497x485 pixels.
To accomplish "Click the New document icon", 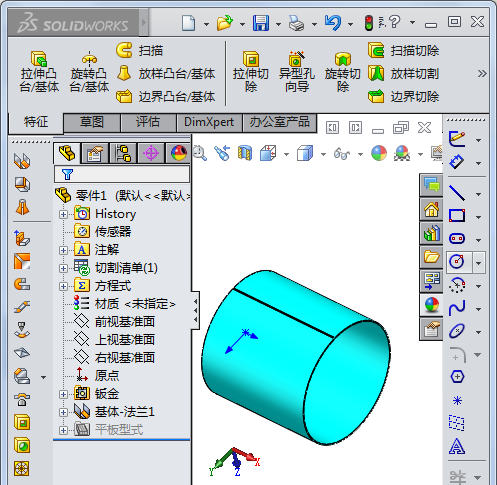I will (x=189, y=23).
